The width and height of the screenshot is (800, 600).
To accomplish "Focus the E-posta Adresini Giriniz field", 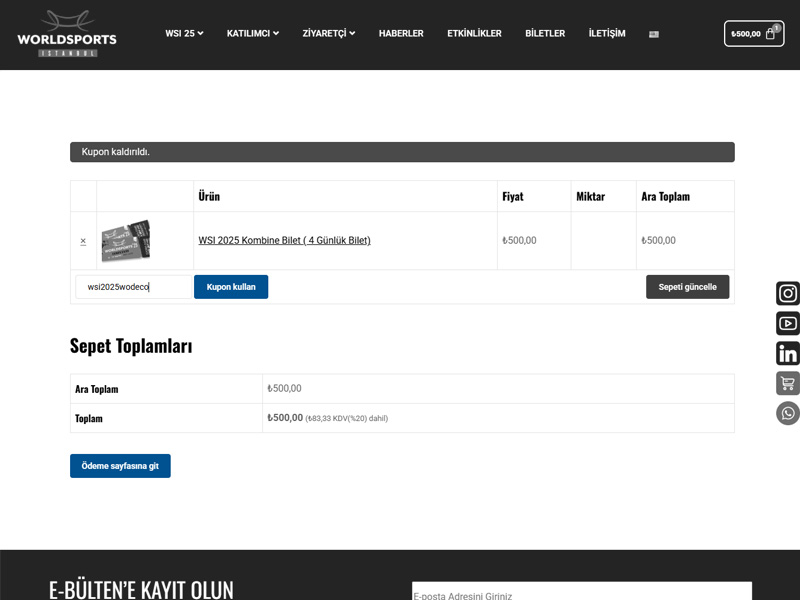I will 582,591.
